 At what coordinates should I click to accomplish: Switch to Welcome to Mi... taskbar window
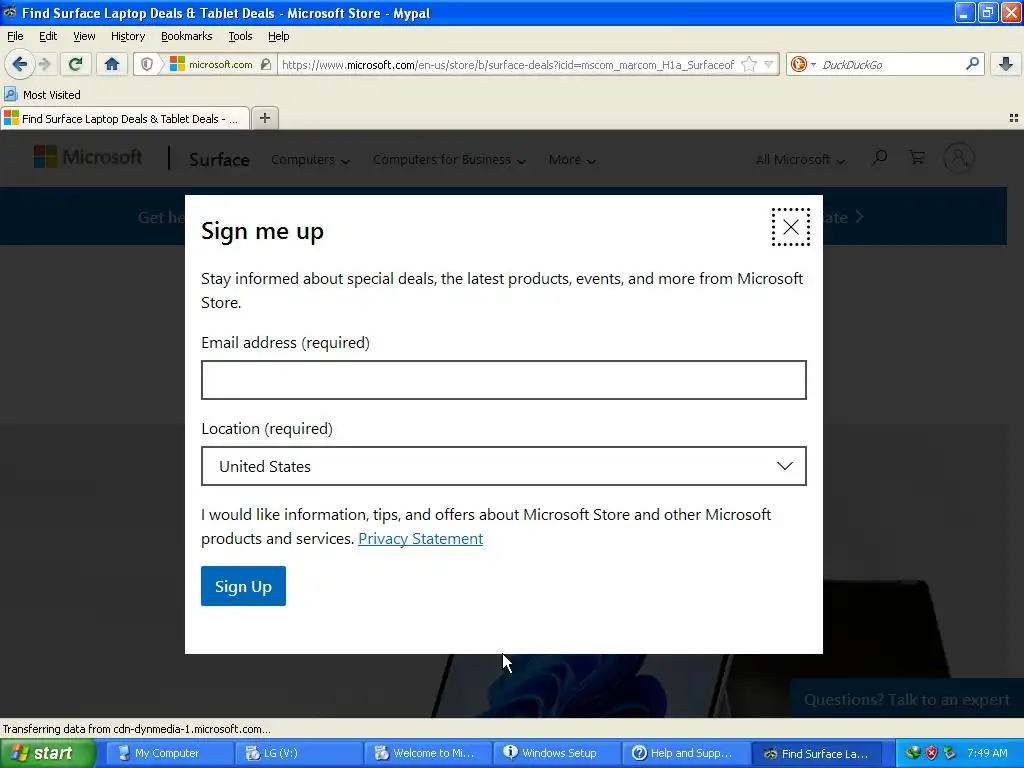coord(427,753)
